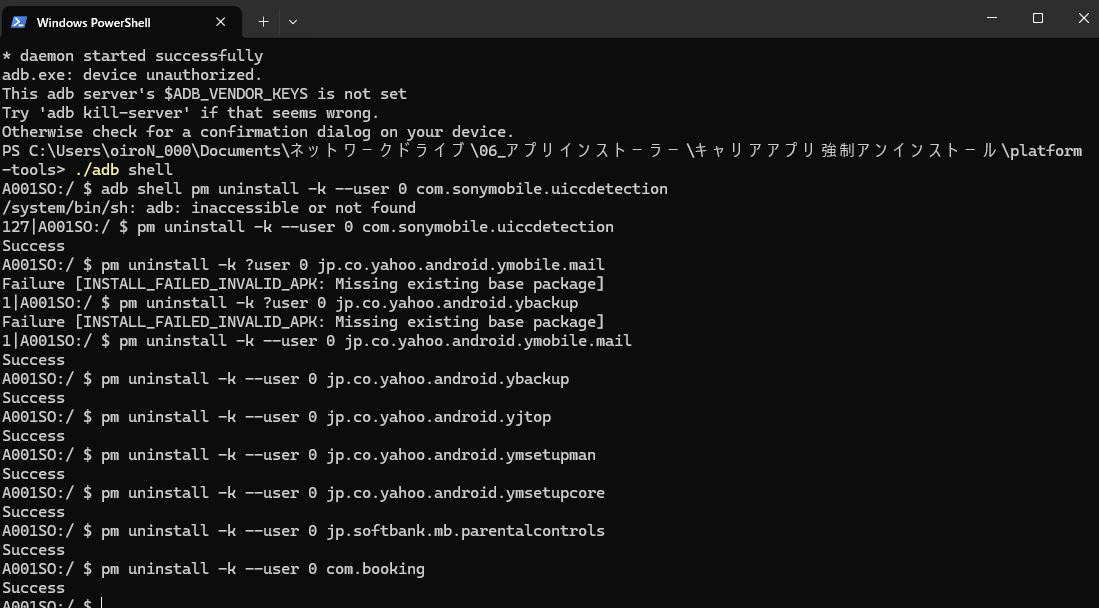The width and height of the screenshot is (1099, 608).
Task: Click the jp.softbank.mb.parentalcontrols command line
Action: coord(303,530)
